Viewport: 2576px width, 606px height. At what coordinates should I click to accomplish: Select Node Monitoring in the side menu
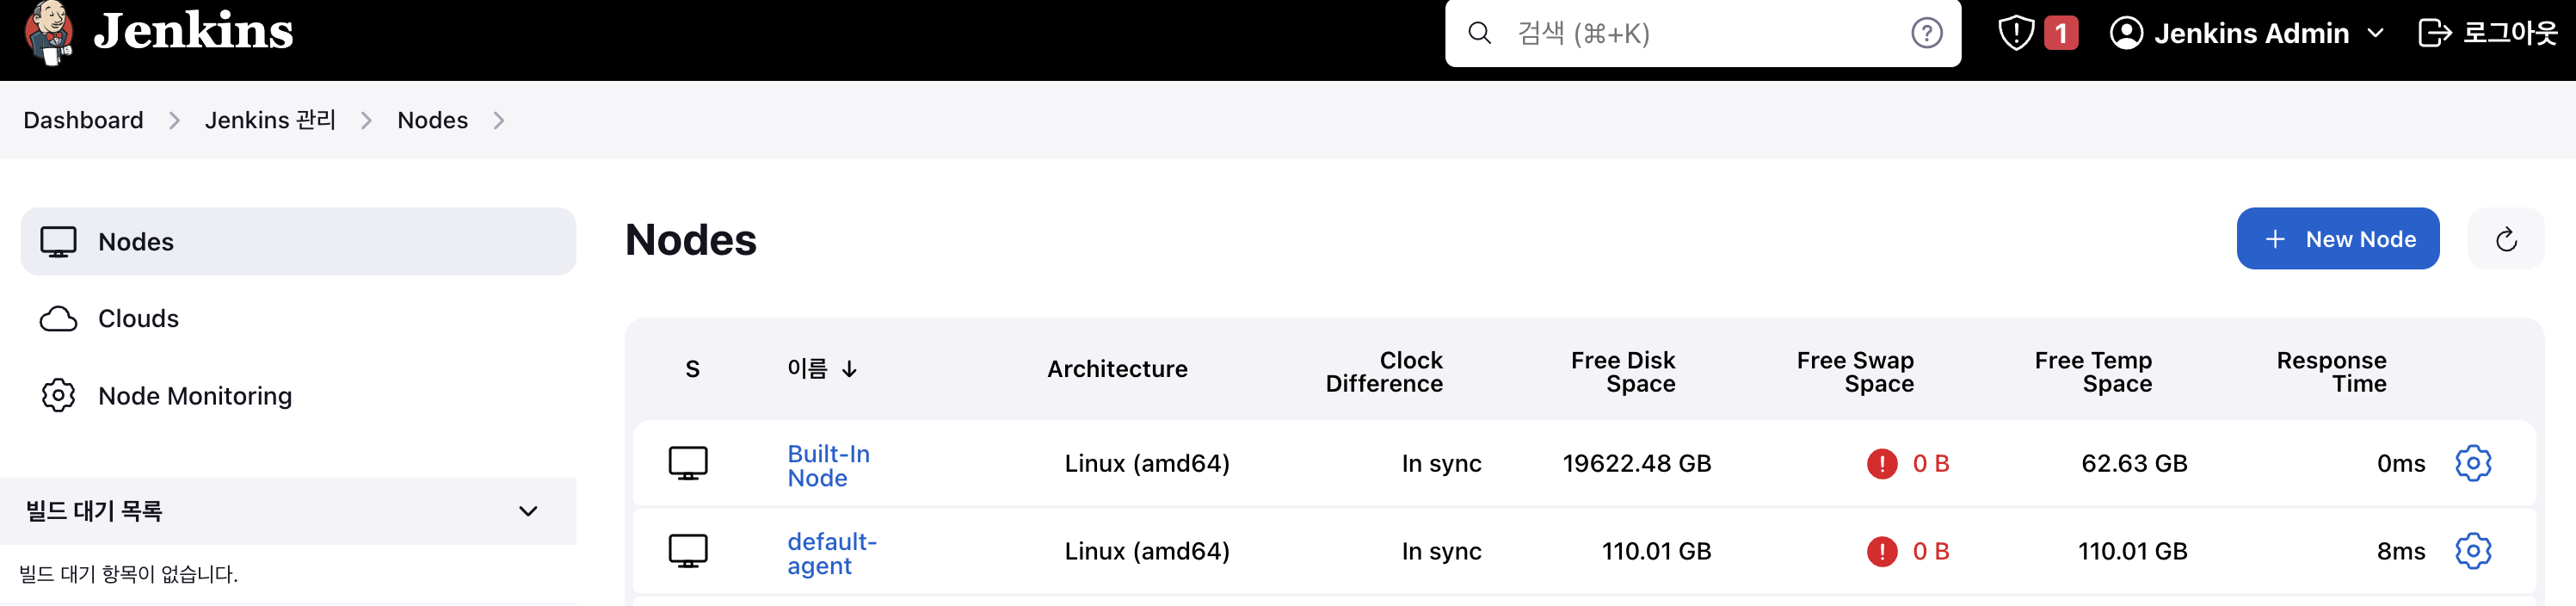click(298, 396)
